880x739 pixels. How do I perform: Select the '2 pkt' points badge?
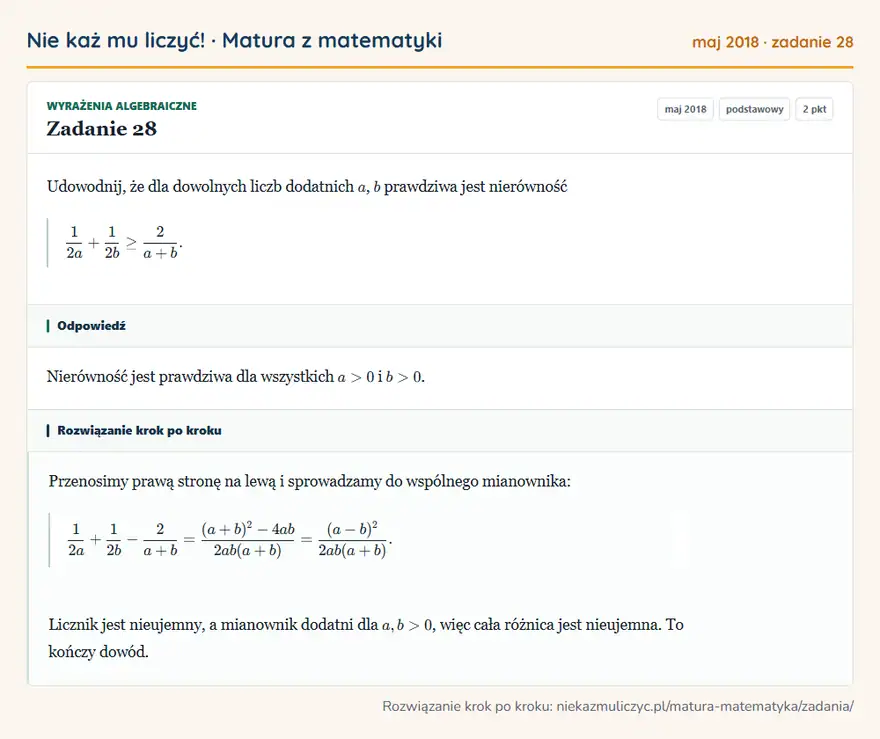click(x=814, y=109)
